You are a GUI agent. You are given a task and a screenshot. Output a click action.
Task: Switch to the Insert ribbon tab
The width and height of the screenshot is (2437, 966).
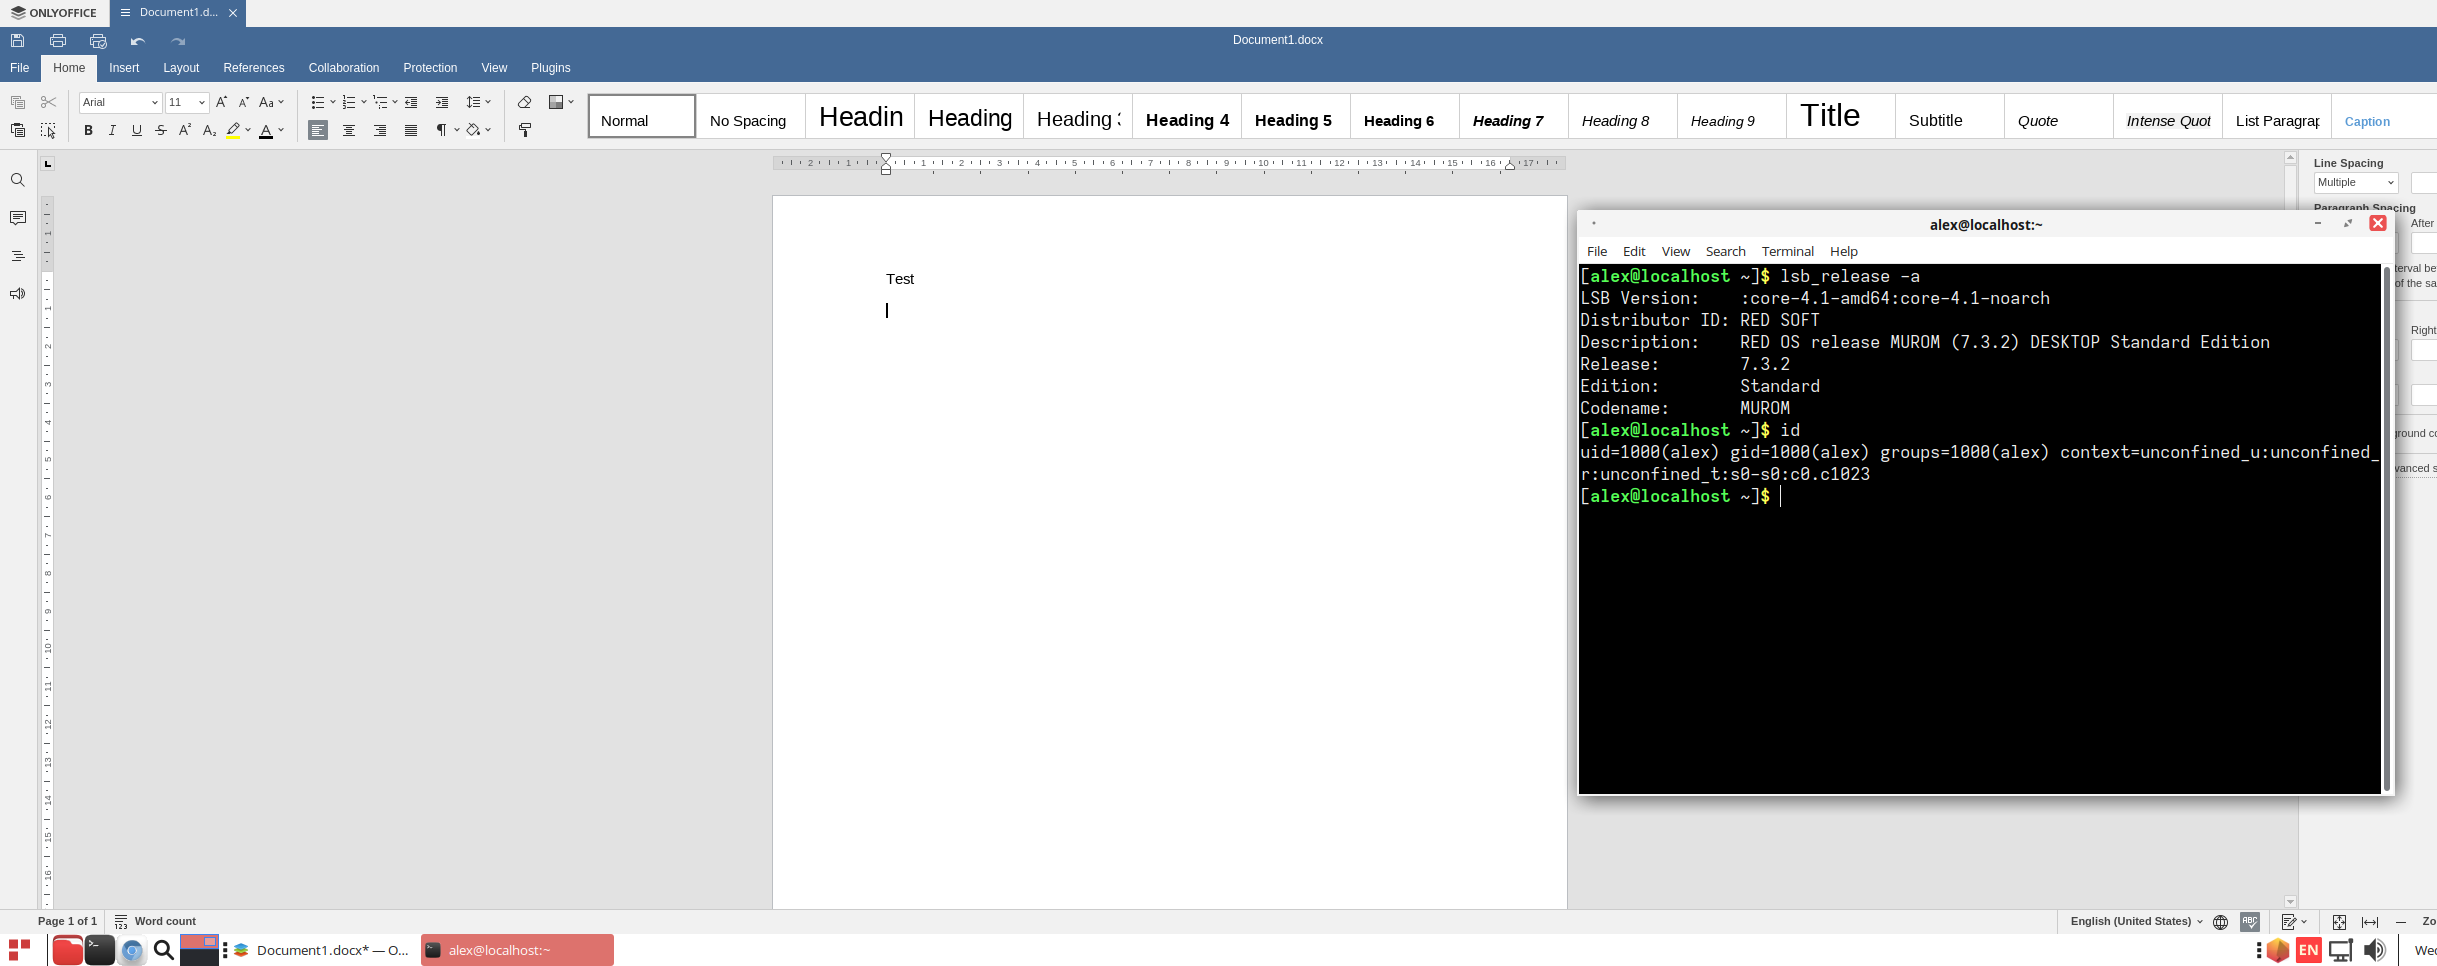pyautogui.click(x=124, y=68)
